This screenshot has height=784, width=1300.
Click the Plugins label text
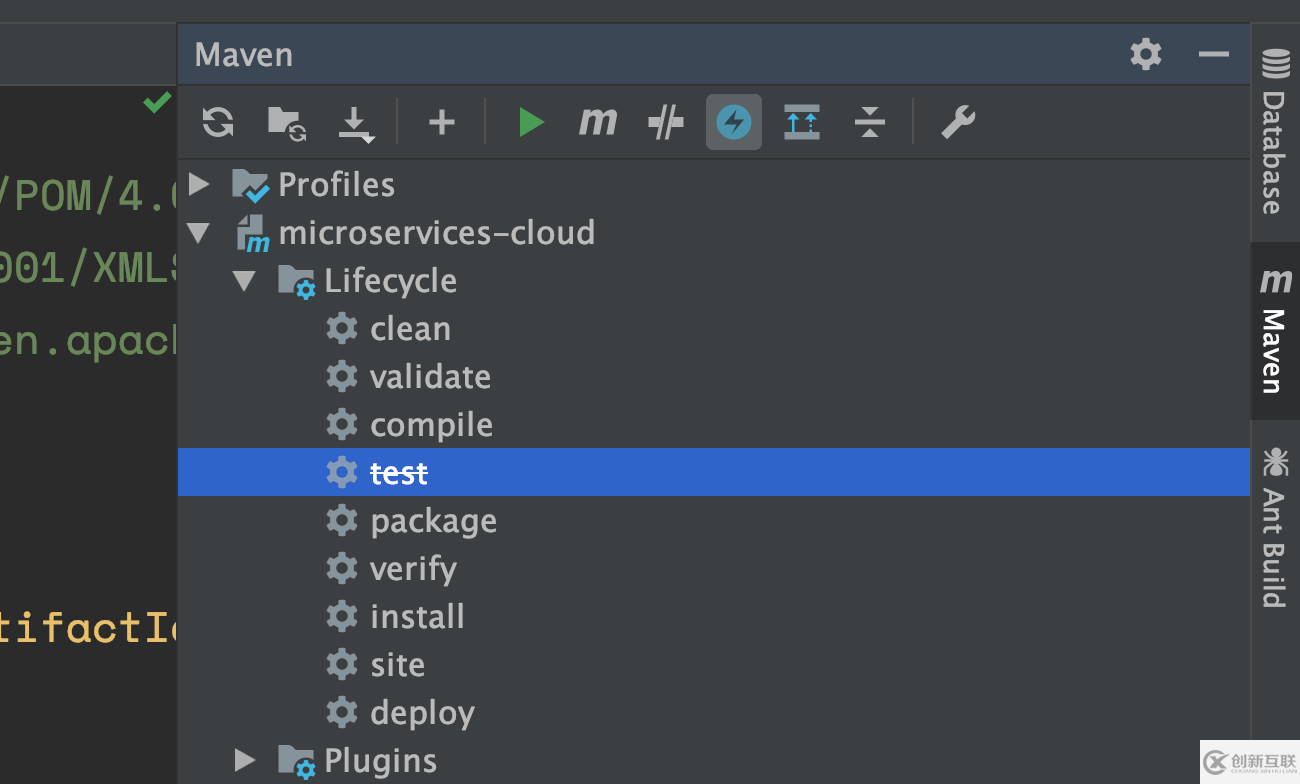[380, 762]
